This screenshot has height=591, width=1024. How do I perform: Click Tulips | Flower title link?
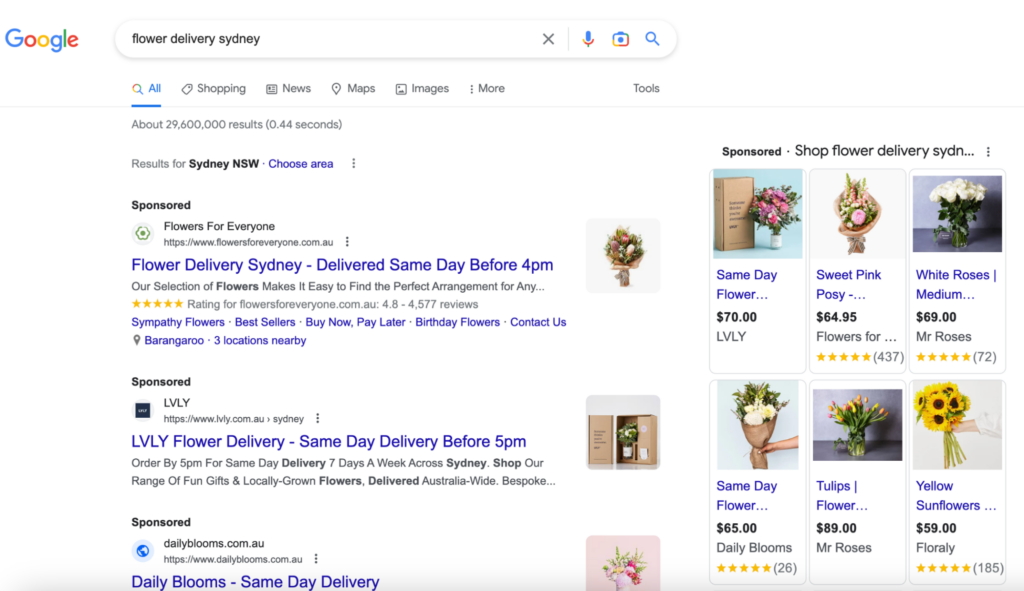pyautogui.click(x=842, y=496)
